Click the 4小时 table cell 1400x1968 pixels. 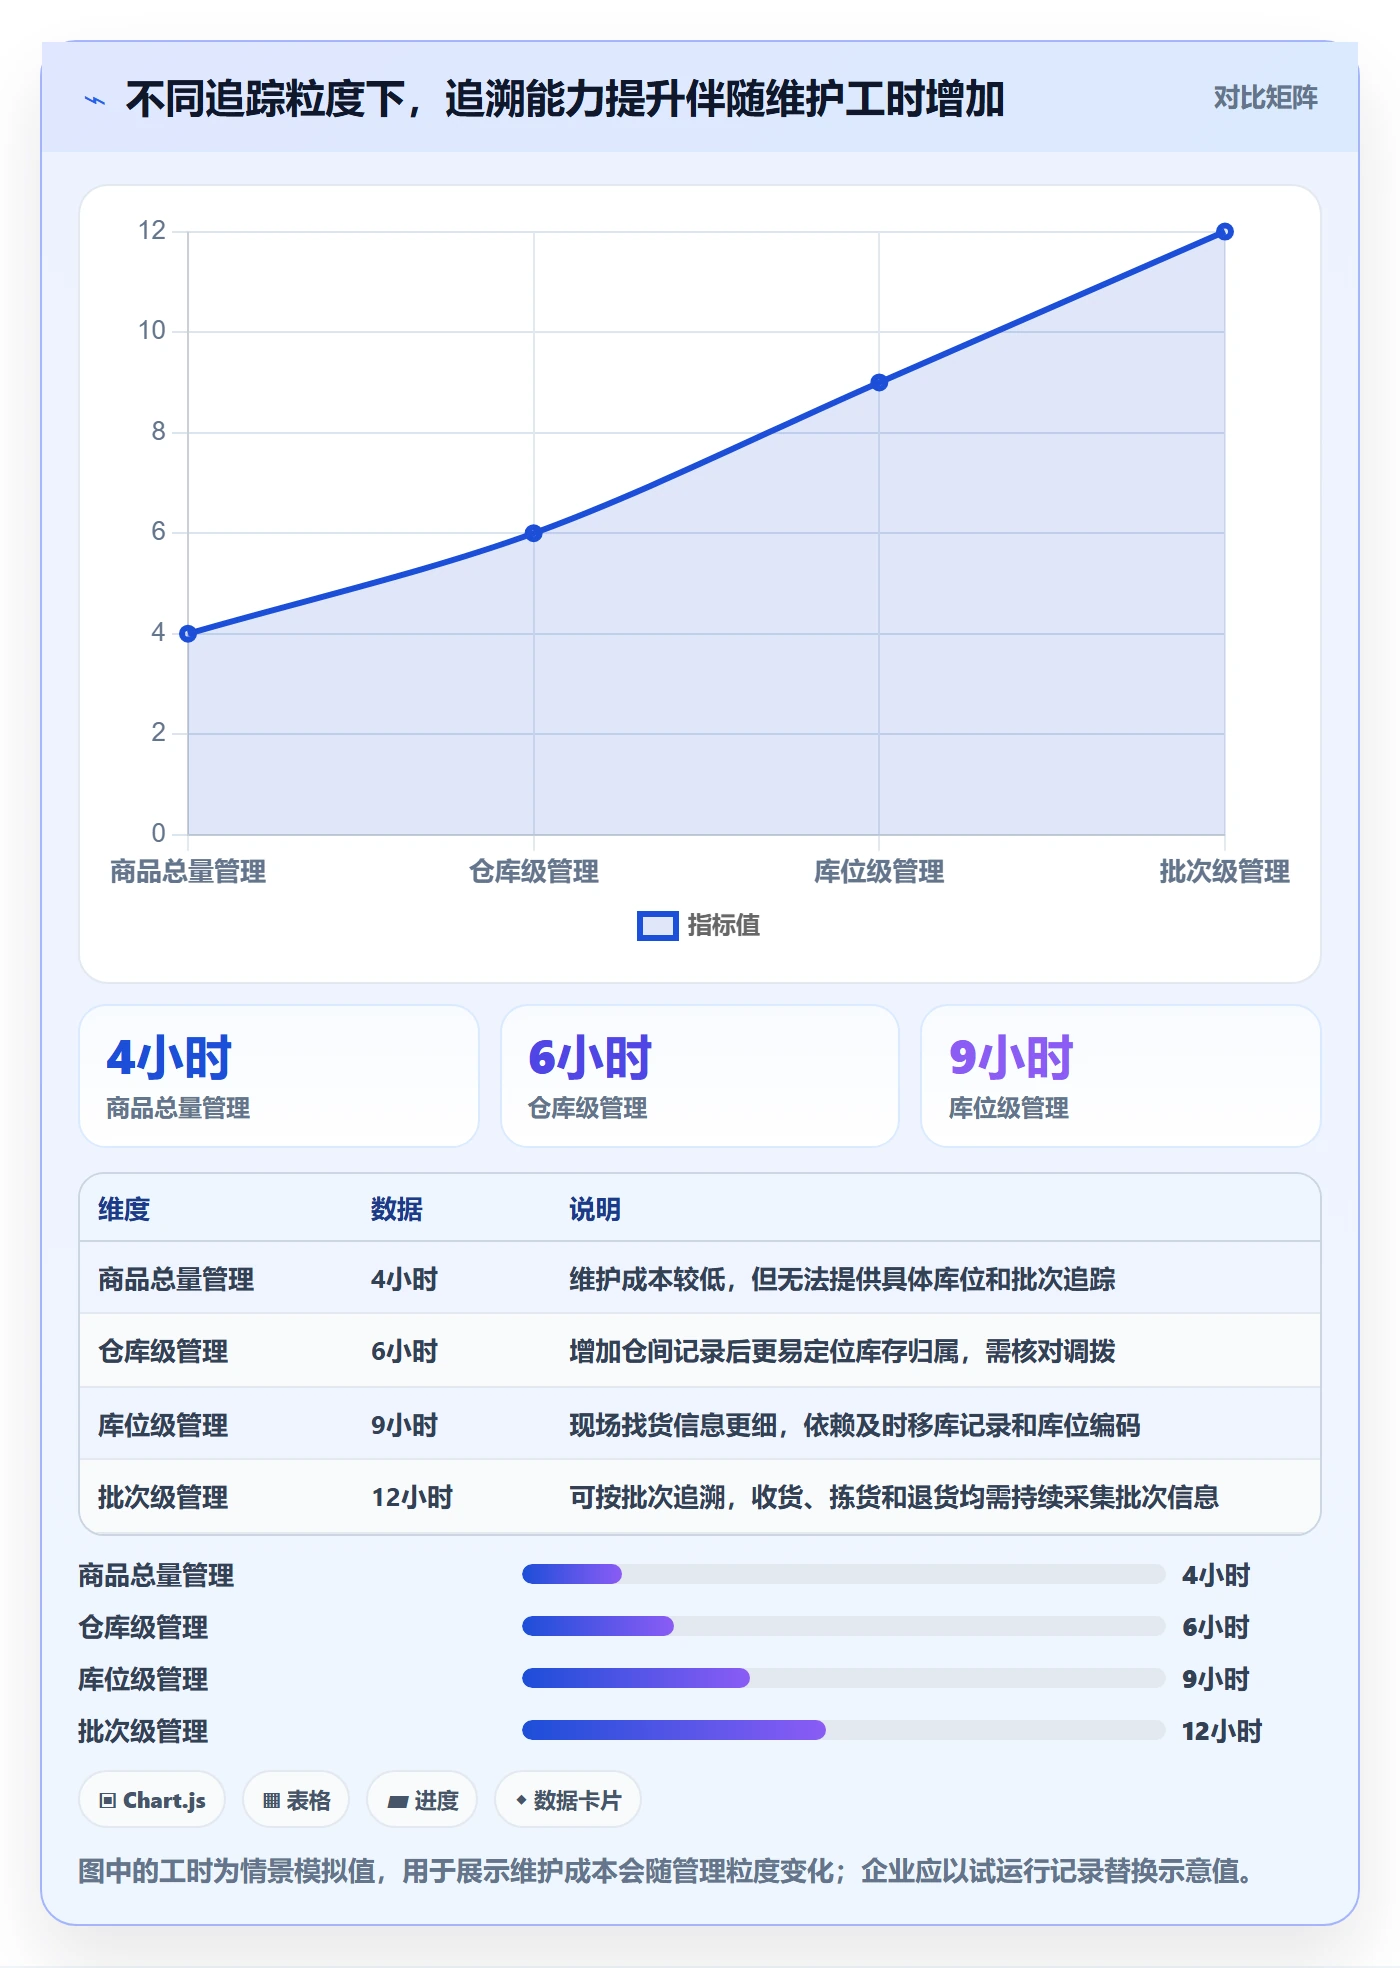(x=405, y=1279)
